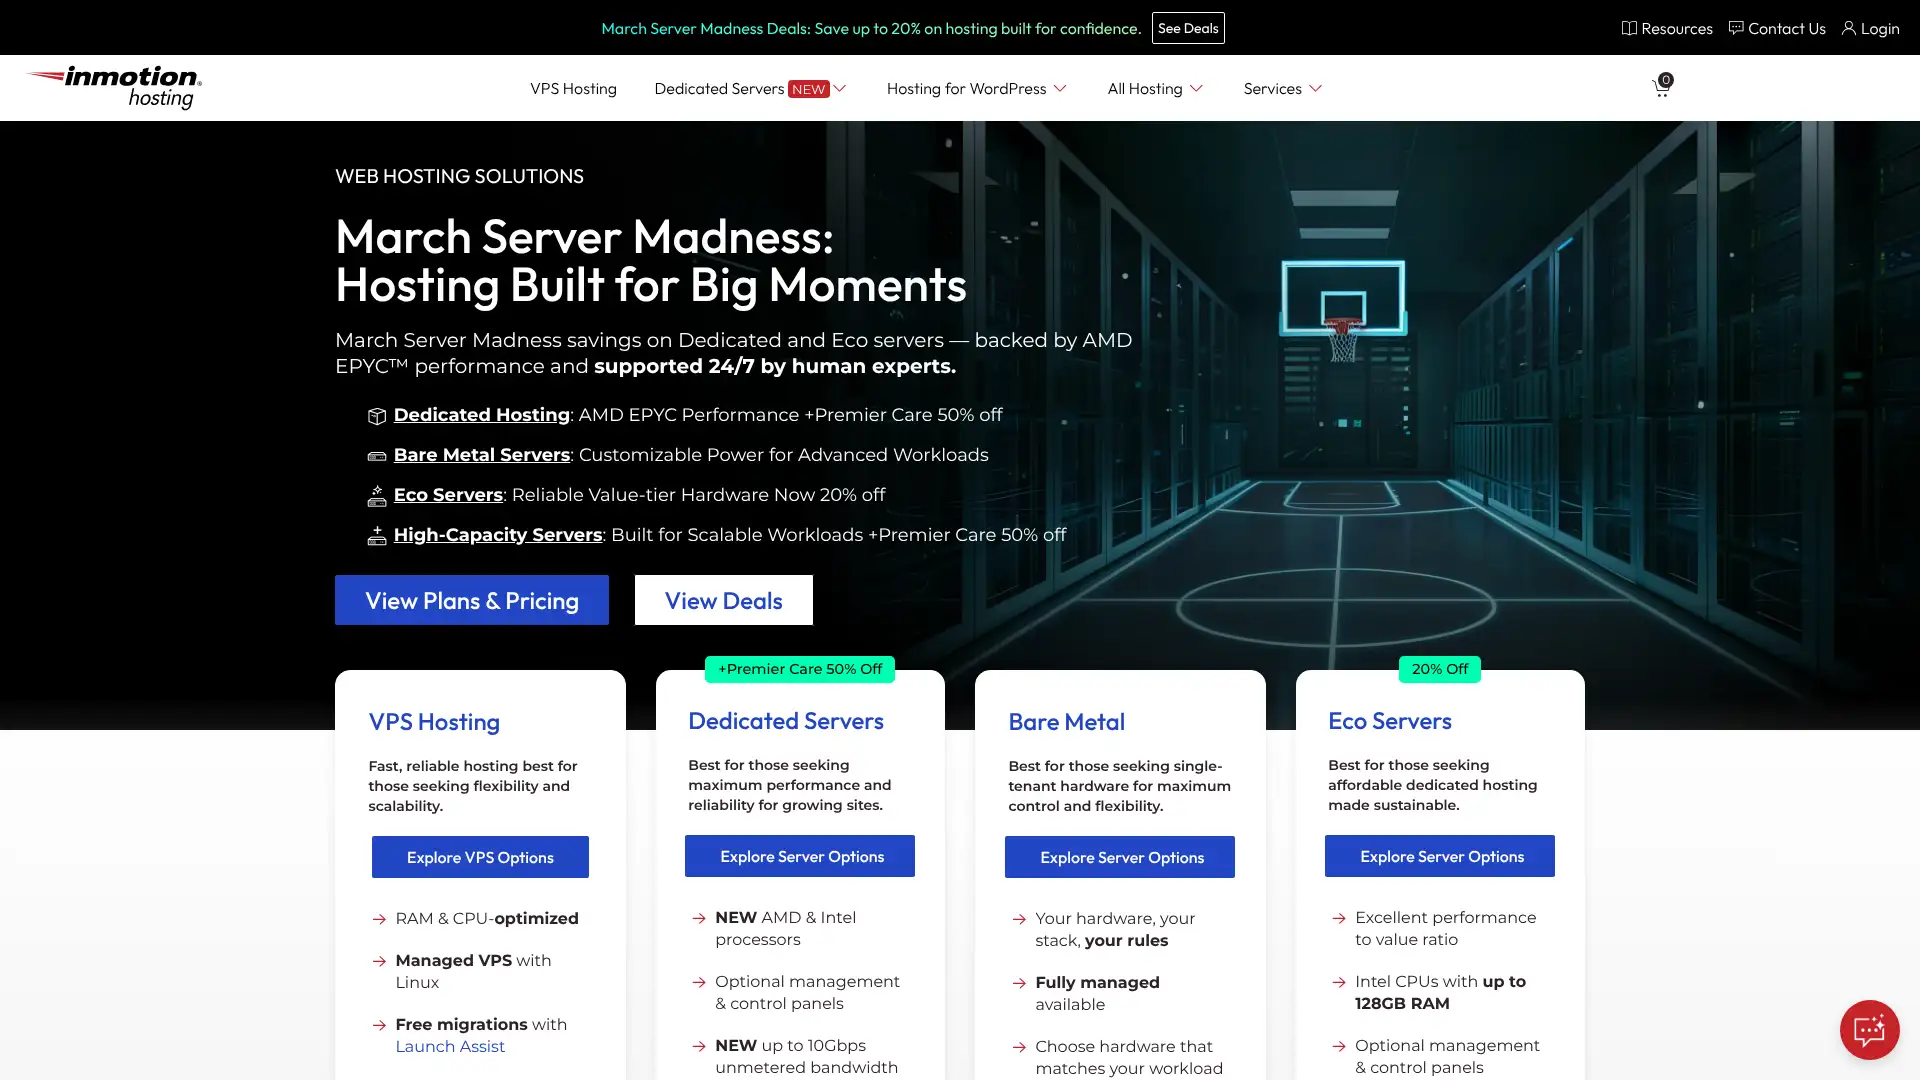Viewport: 1920px width, 1080px height.
Task: Click arrow bullet next to RAM & CPU-optimized
Action: (379, 919)
